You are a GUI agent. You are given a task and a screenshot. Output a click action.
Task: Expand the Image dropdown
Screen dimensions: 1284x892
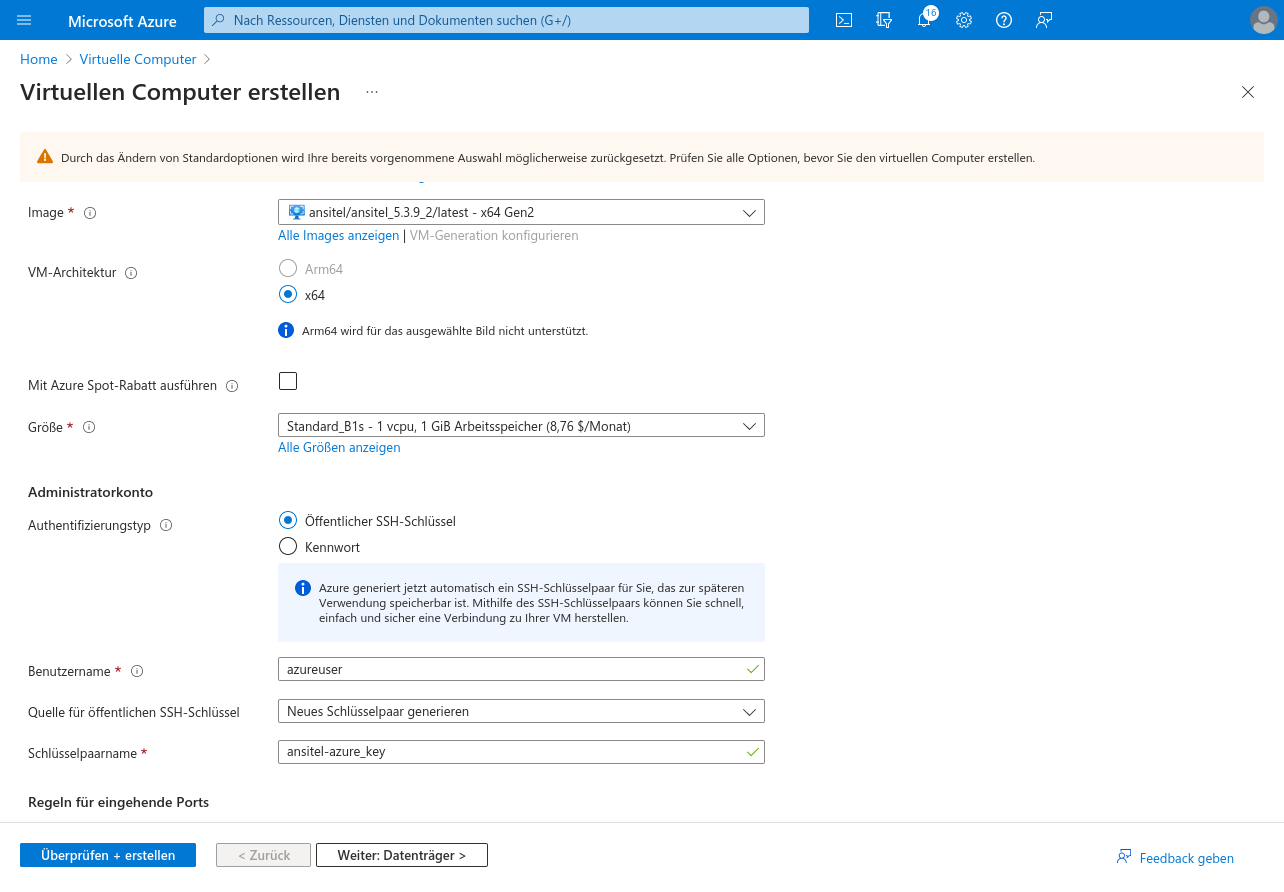[521, 212]
